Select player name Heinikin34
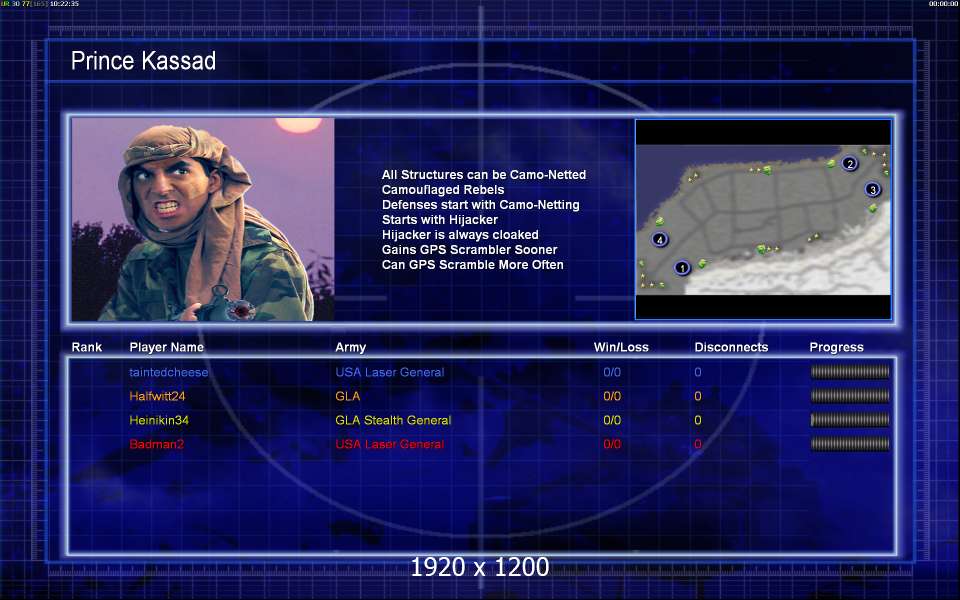 (159, 420)
